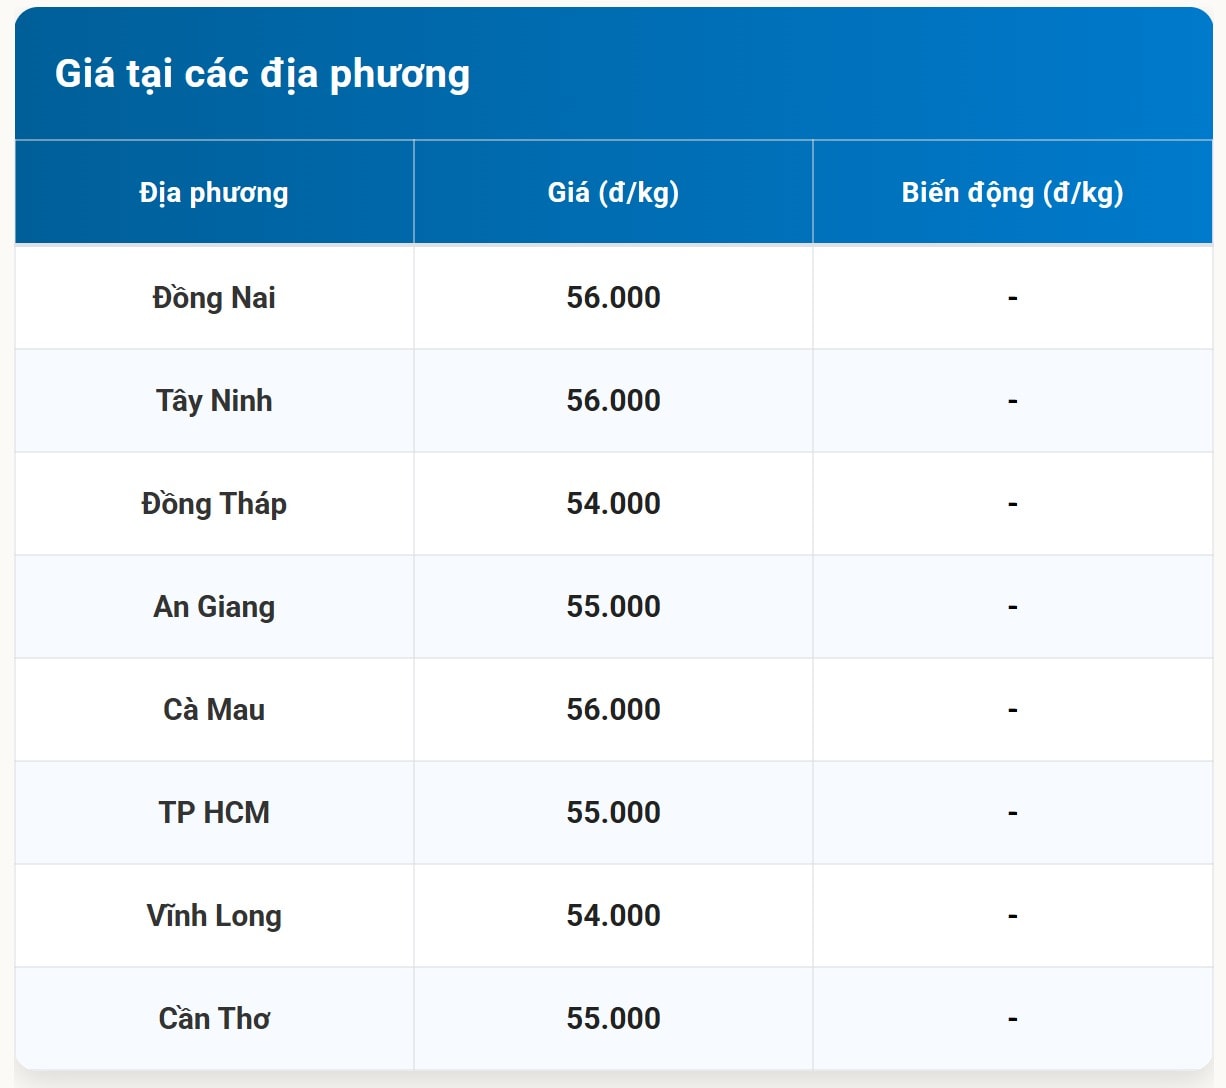This screenshot has width=1226, height=1088.
Task: Click the Vĩnh Long location cell
Action: click(x=214, y=916)
